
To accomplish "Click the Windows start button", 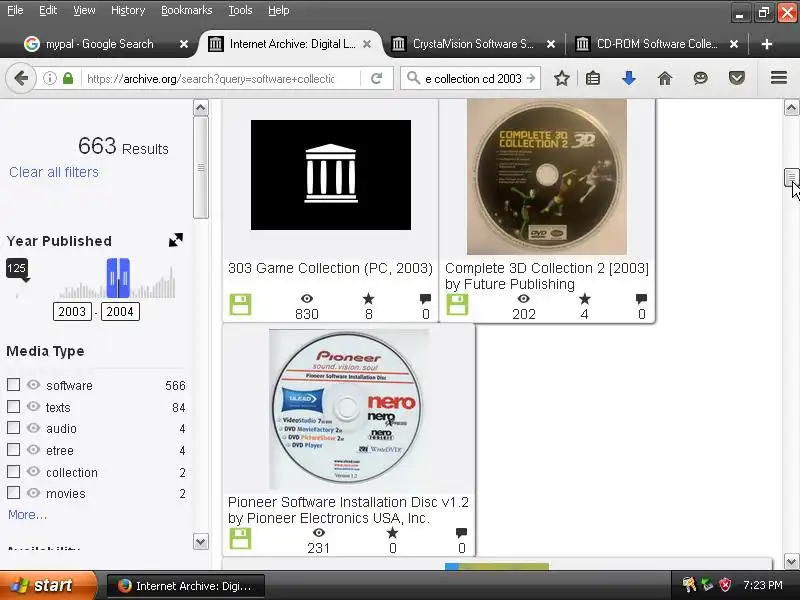I will tap(48, 585).
